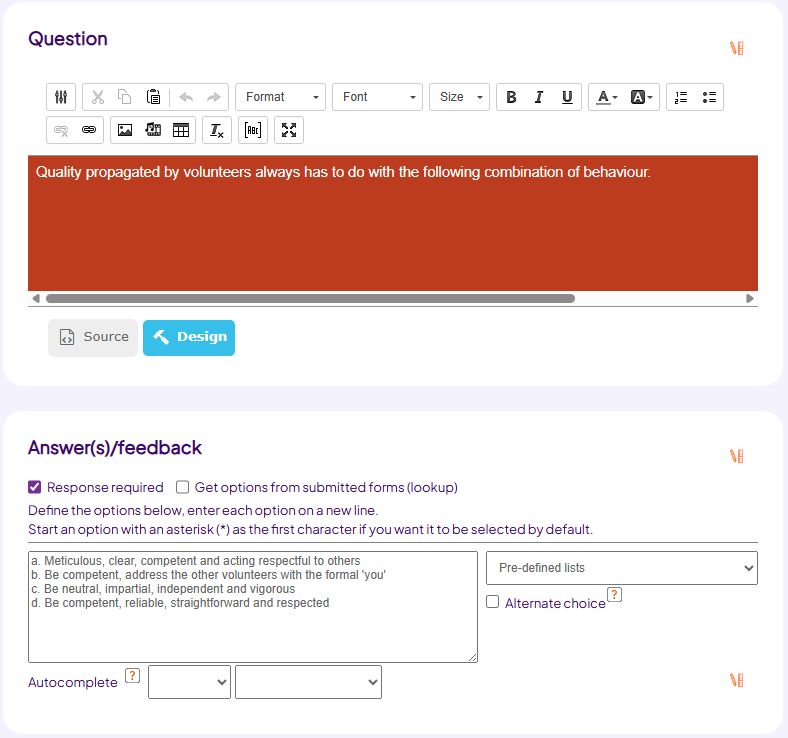The image size is (788, 738).
Task: Uncheck Response required
Action: click(x=35, y=487)
